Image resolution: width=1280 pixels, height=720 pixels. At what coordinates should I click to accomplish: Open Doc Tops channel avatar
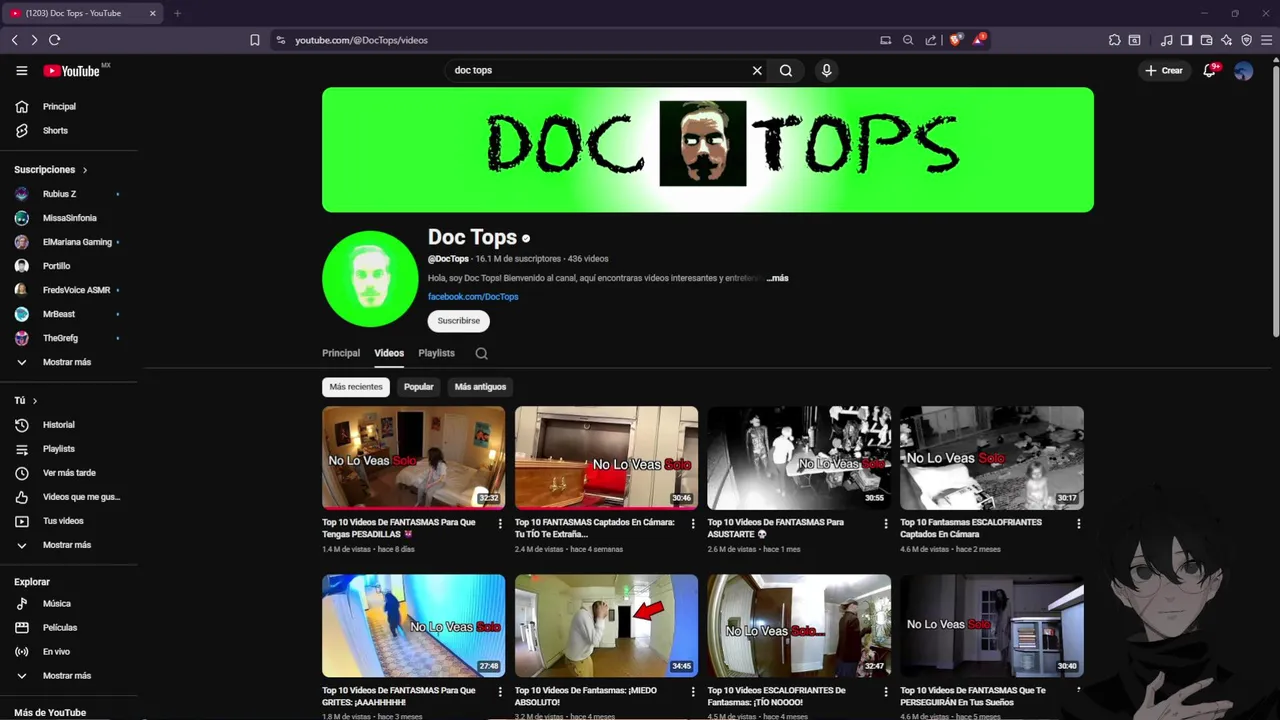pos(370,279)
